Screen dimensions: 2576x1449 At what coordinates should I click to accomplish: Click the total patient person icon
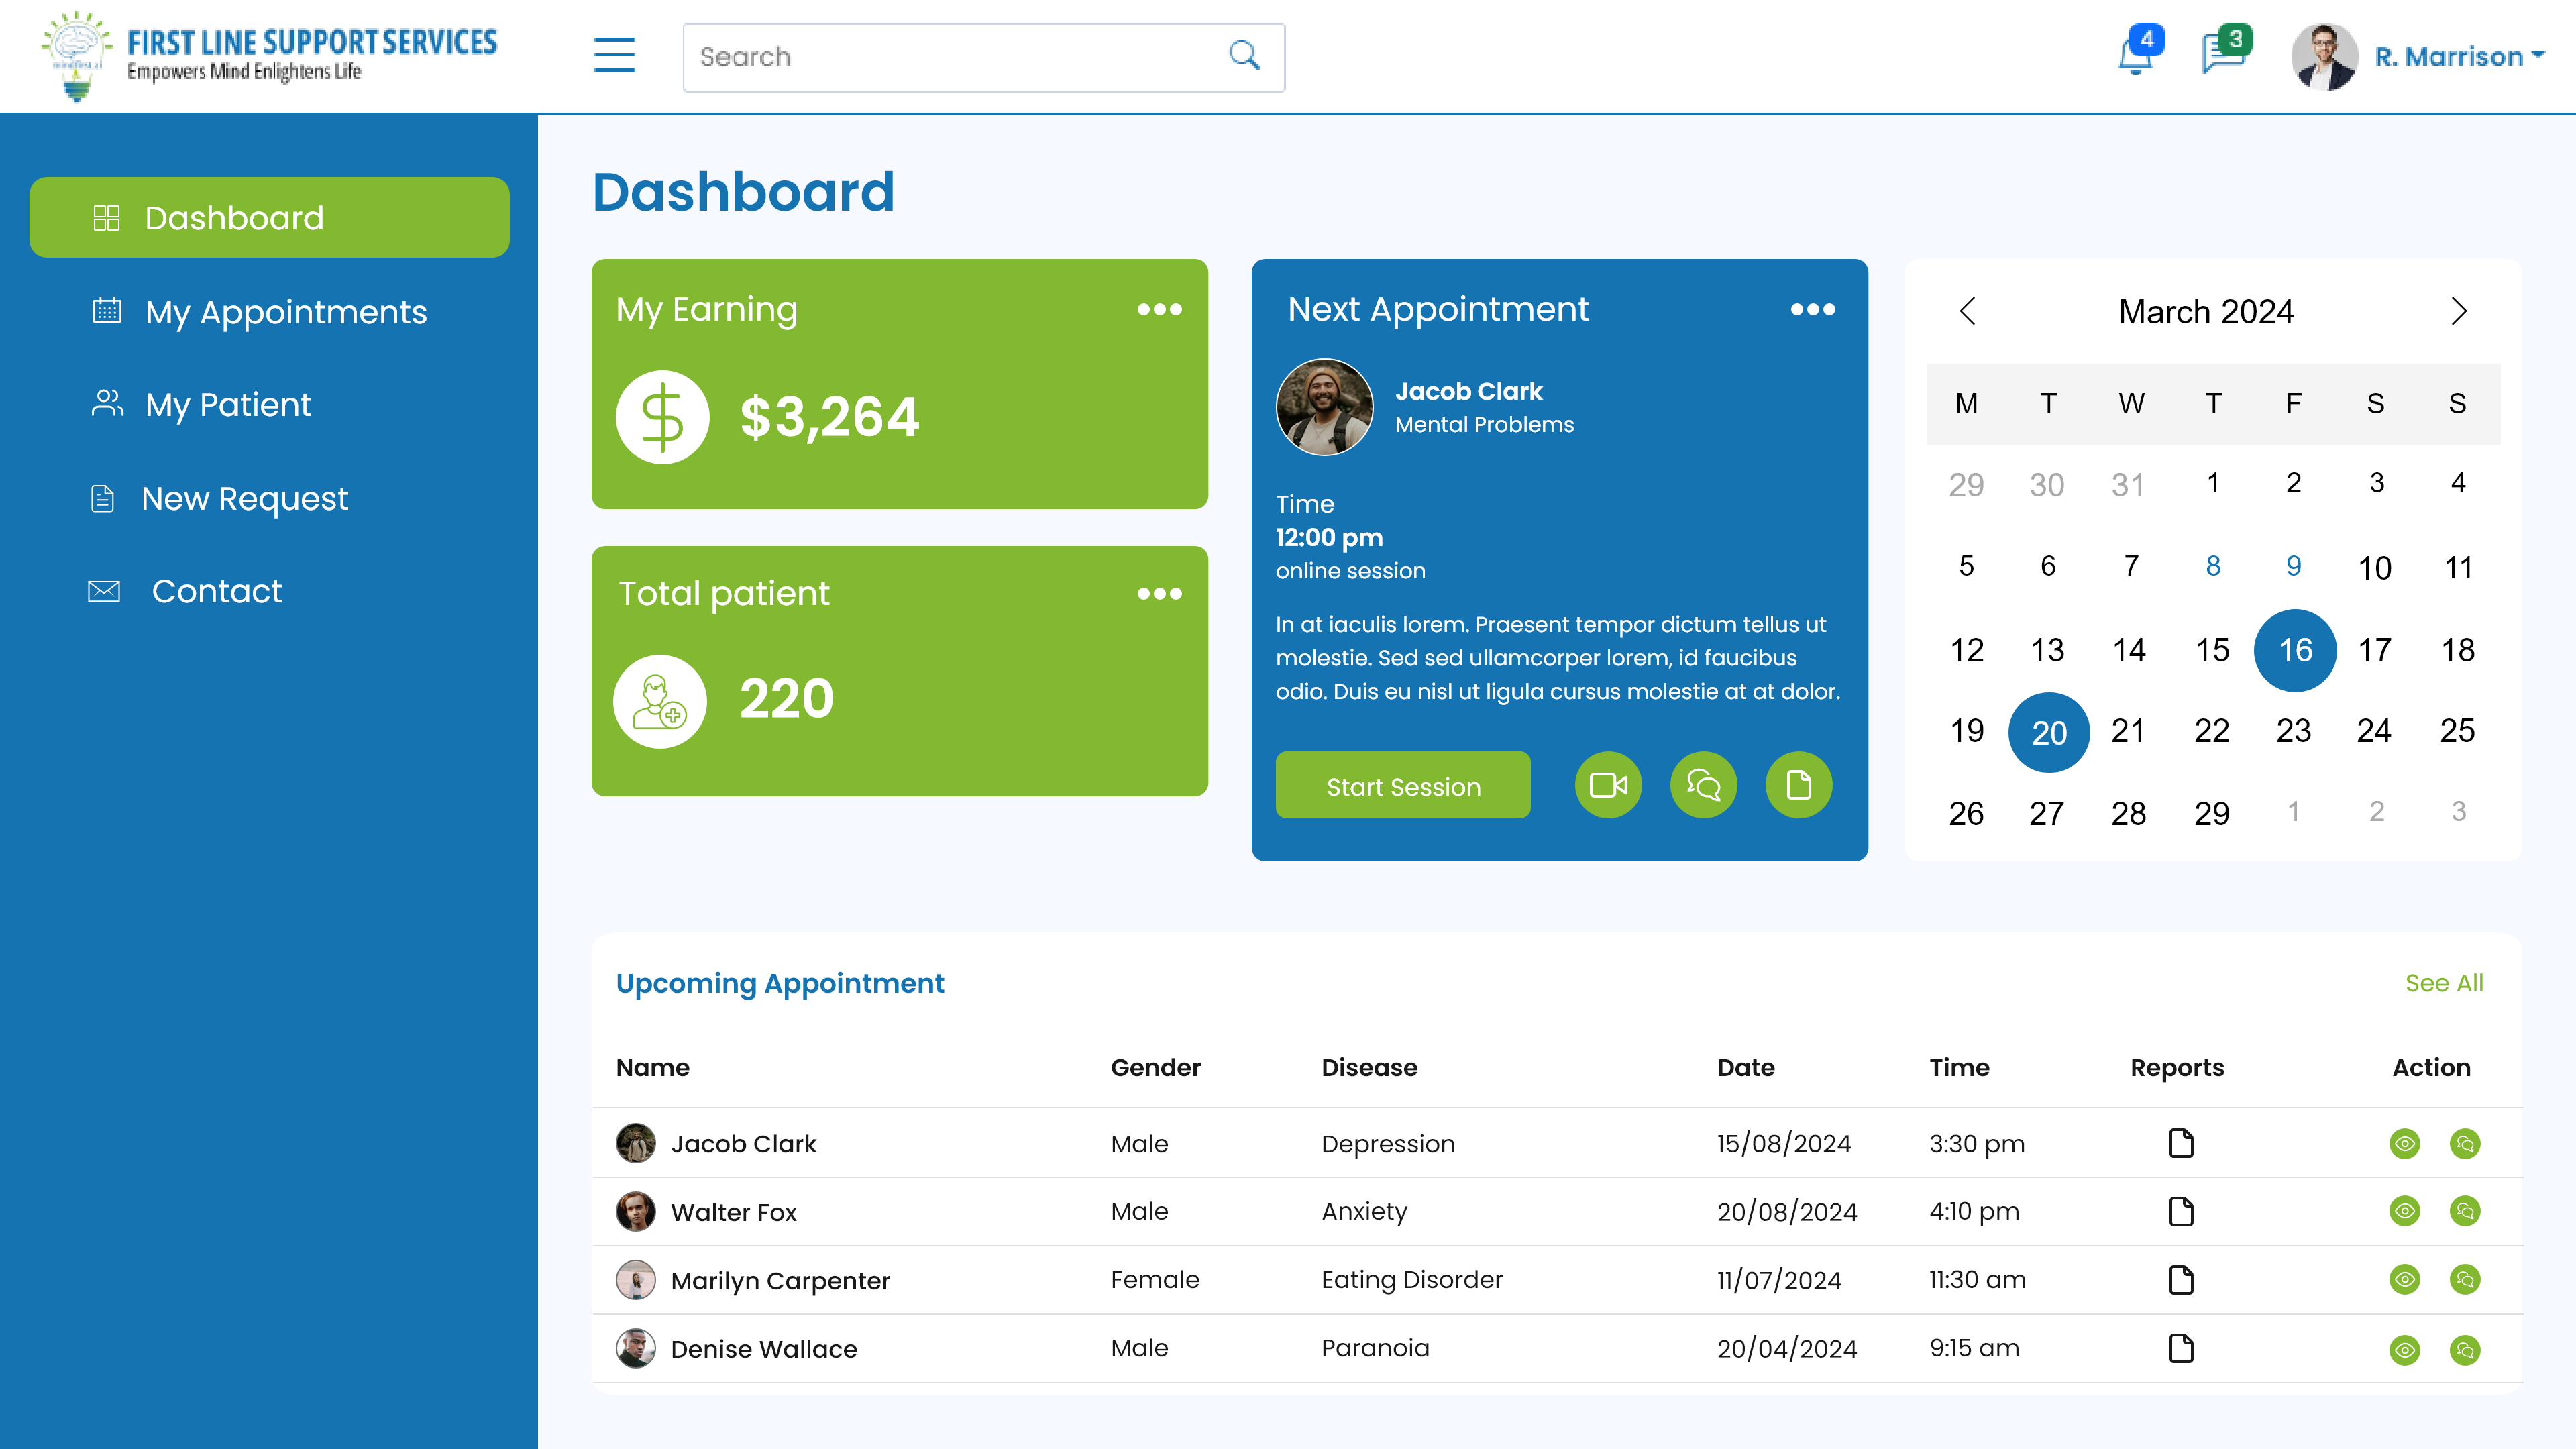[660, 701]
